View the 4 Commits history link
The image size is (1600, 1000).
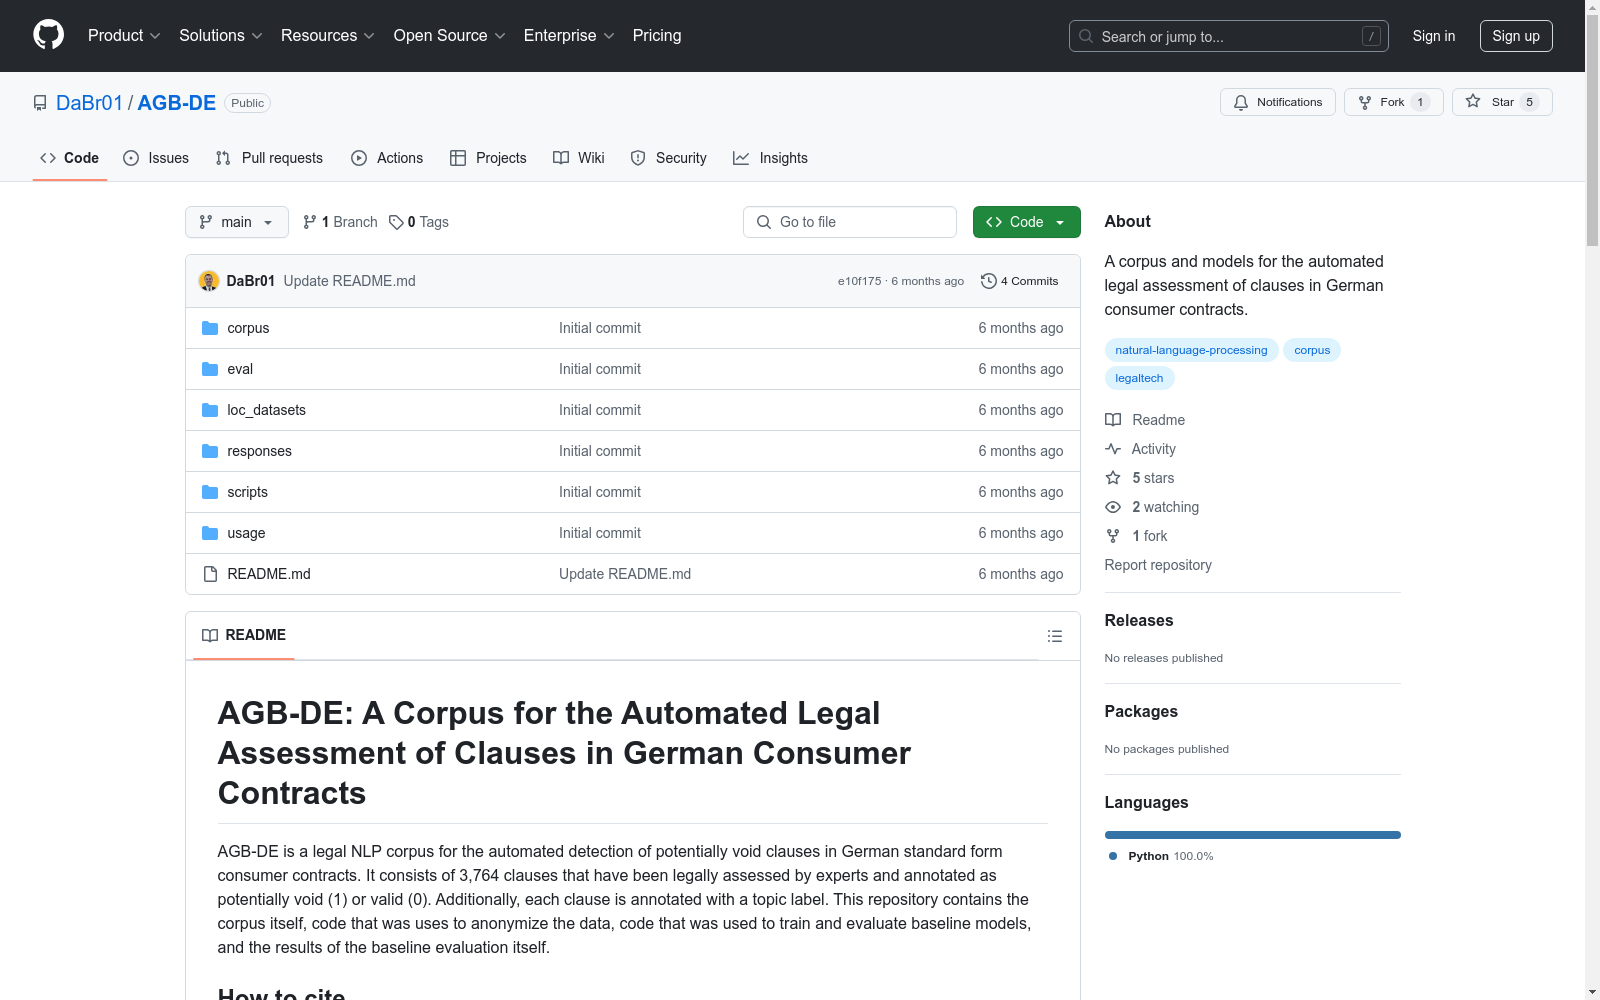1020,281
